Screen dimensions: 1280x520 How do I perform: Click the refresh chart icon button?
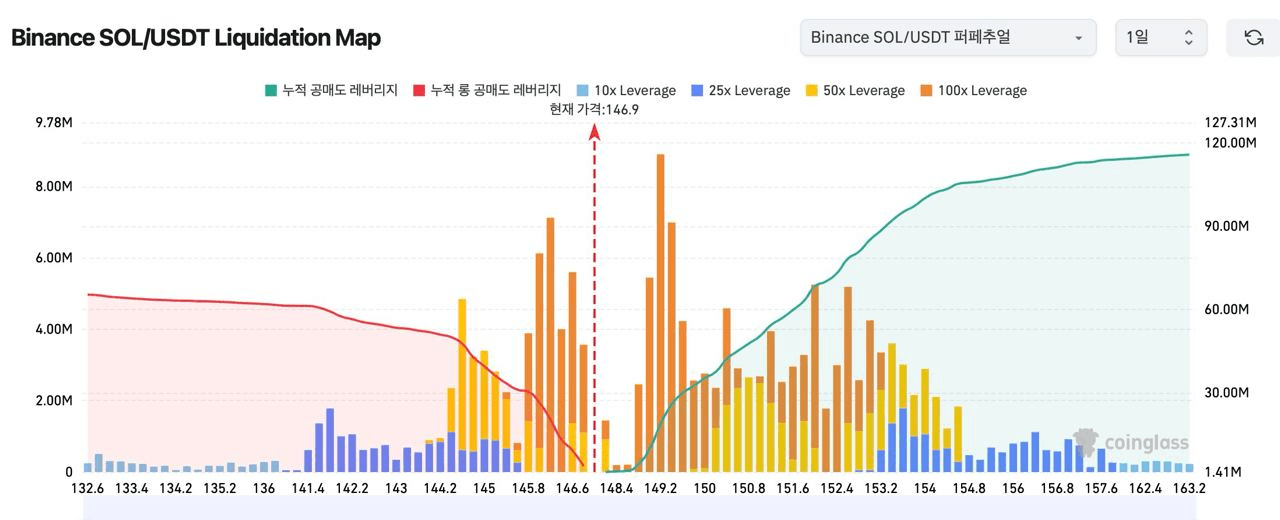pos(1253,38)
